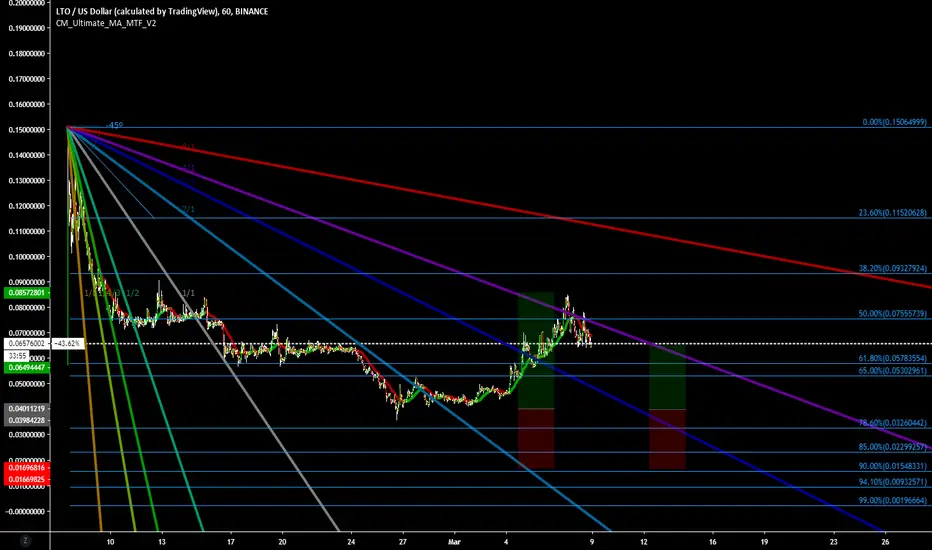Click the 38.20%(0.09327924) Fibonacci level label
This screenshot has height=550, width=932.
(x=892, y=268)
